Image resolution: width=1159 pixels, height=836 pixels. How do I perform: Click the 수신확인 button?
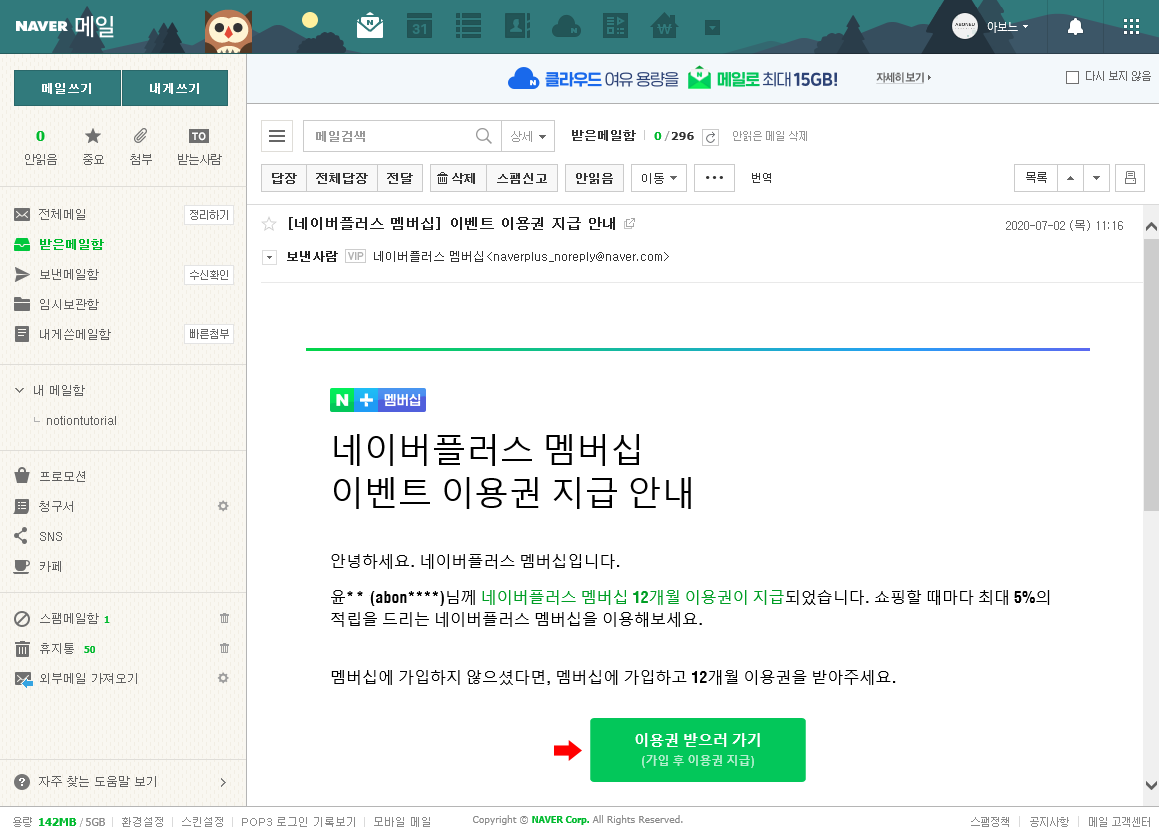(209, 275)
